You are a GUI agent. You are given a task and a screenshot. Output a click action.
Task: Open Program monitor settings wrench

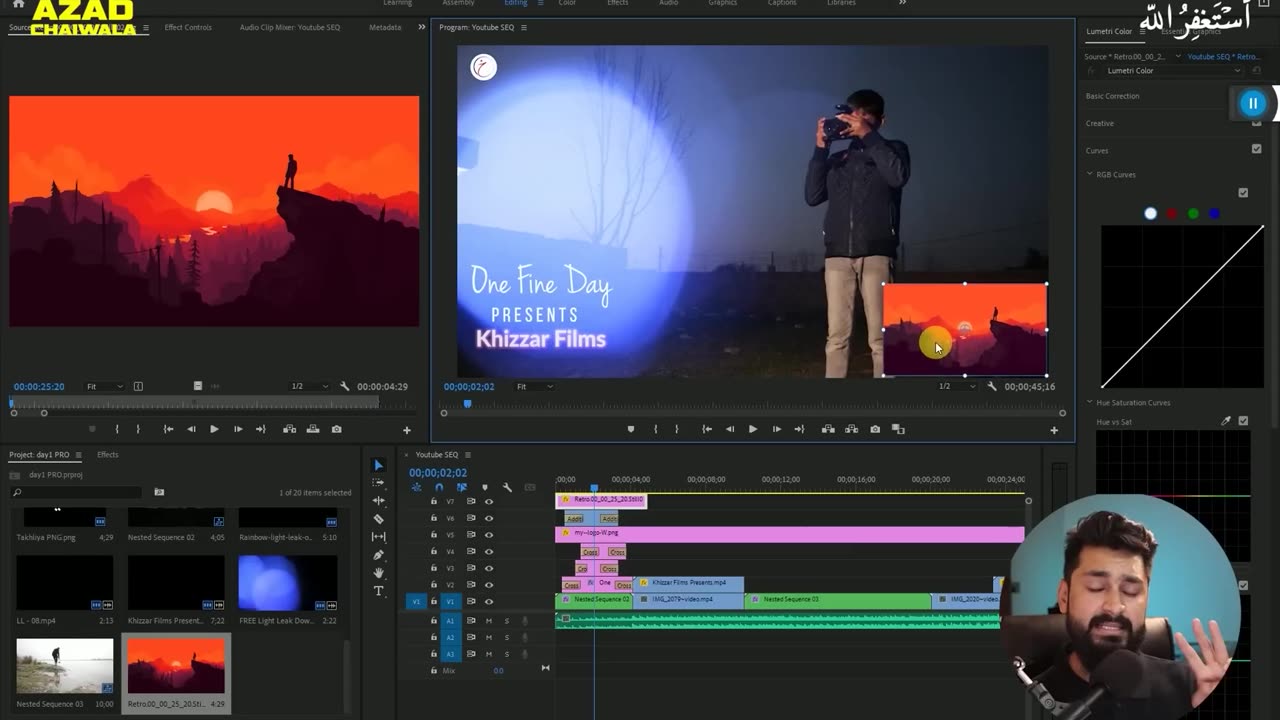991,386
